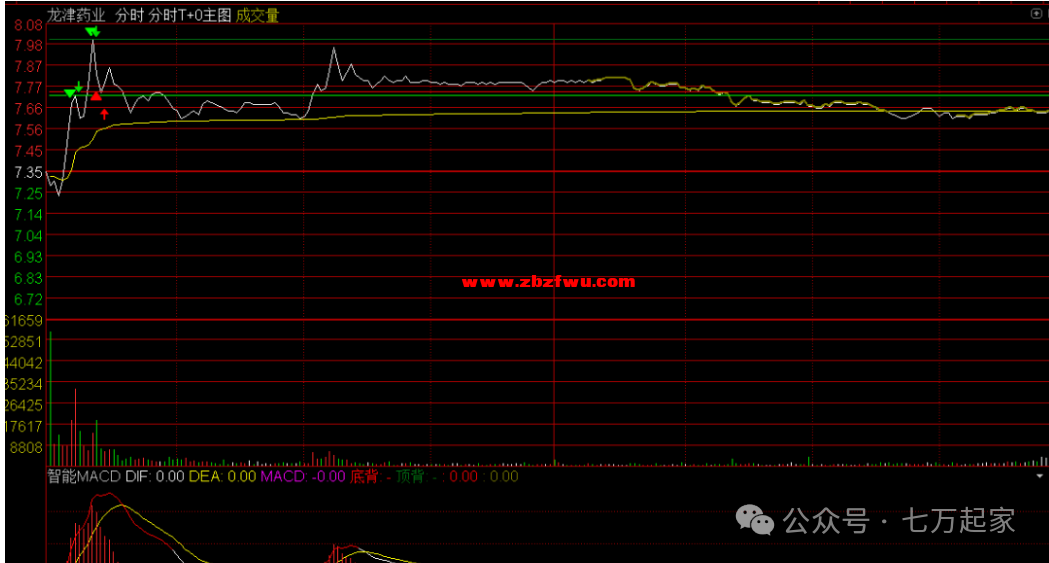The image size is (1049, 563).
Task: Click the green down triangle near the 7.77 line
Action: click(x=70, y=93)
